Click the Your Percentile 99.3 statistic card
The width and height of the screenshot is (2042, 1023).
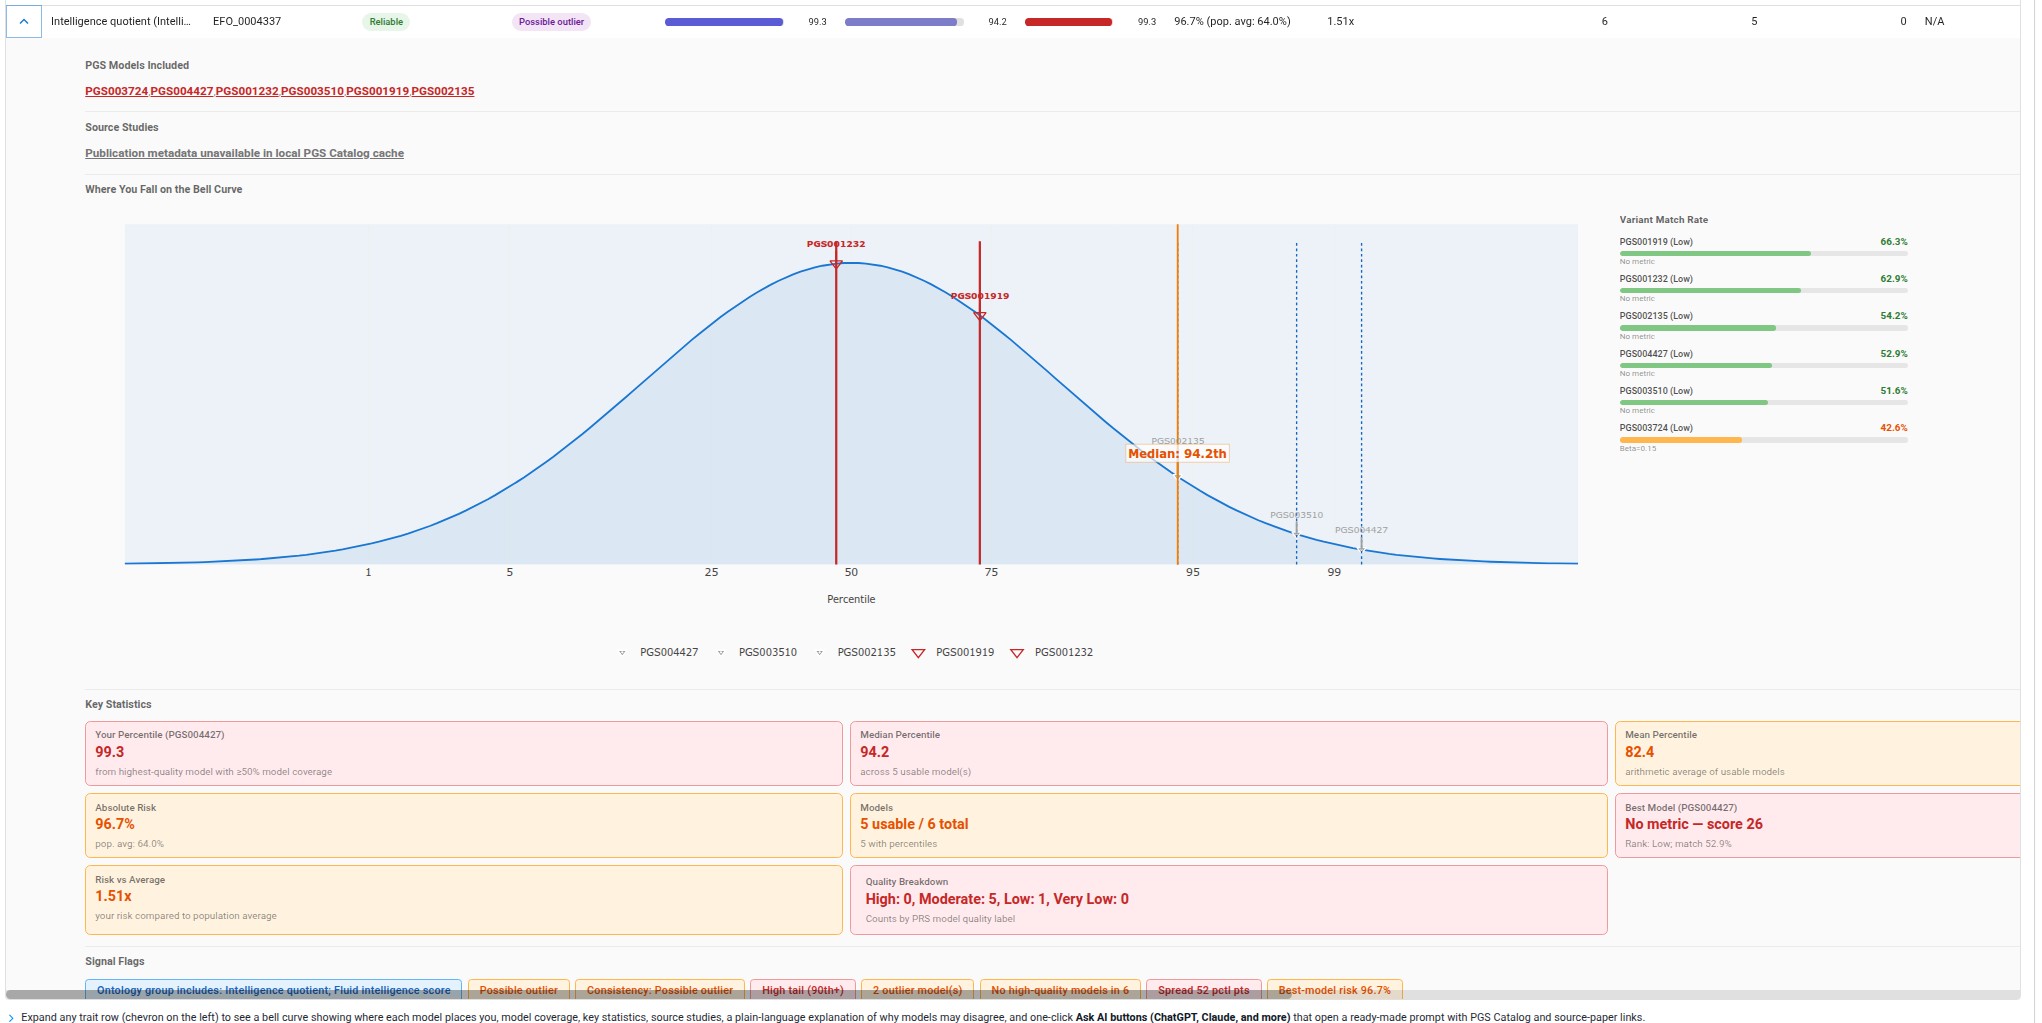pyautogui.click(x=464, y=753)
